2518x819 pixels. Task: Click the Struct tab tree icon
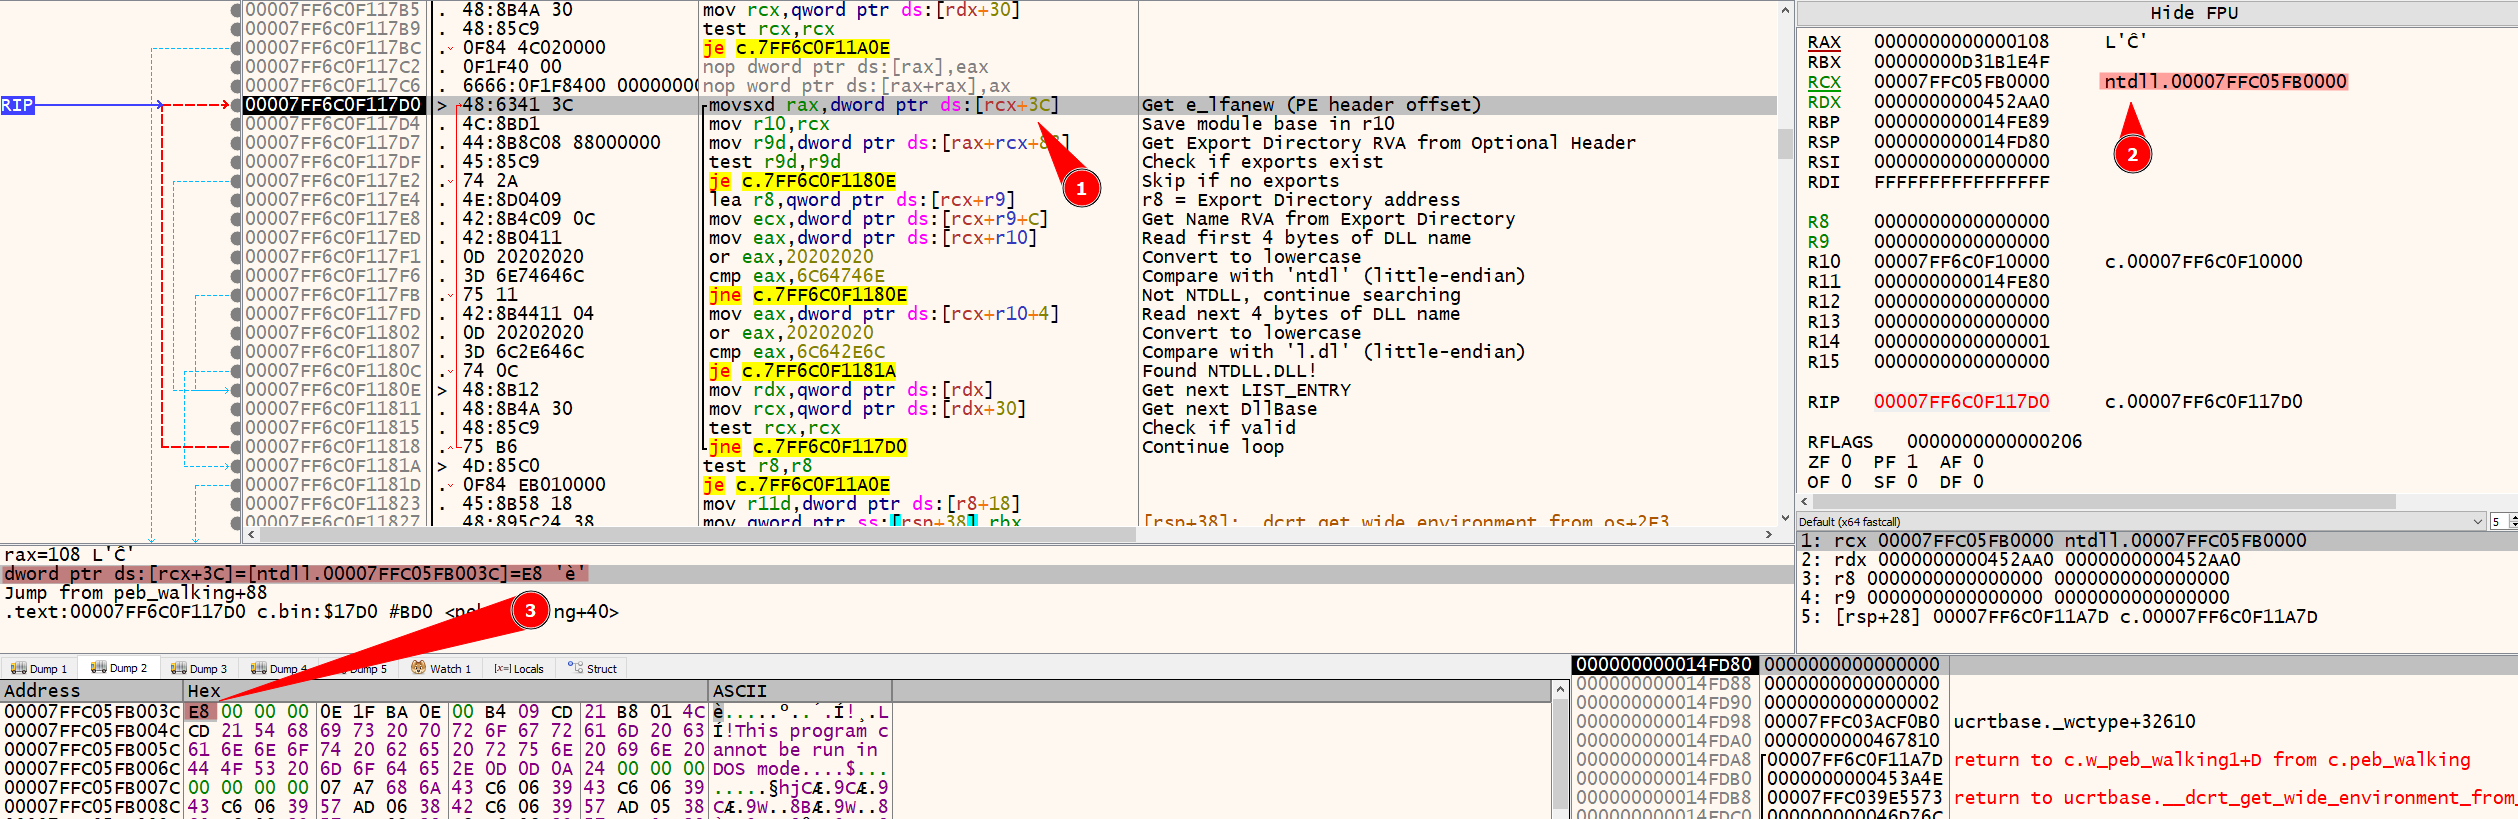pos(575,667)
